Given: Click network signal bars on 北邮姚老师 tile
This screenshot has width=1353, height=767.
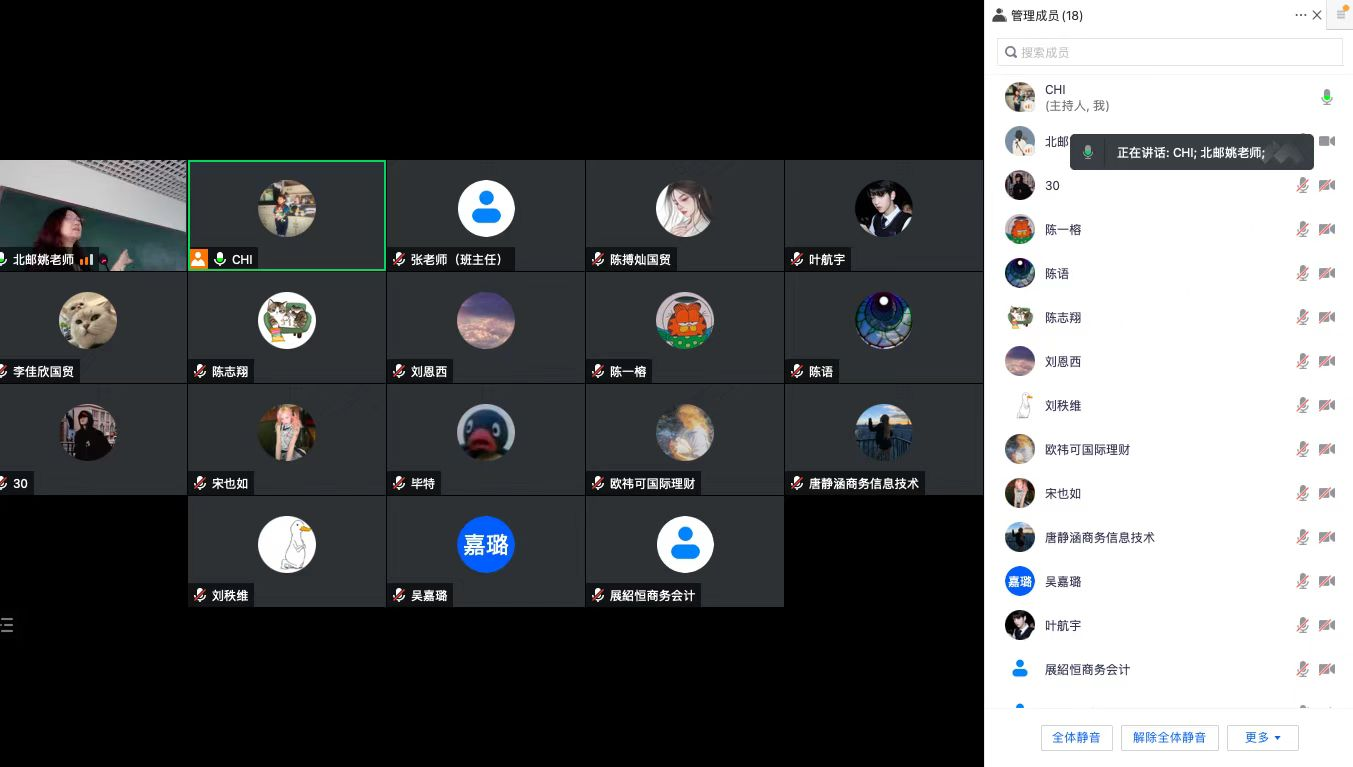Looking at the screenshot, I should click(x=87, y=259).
